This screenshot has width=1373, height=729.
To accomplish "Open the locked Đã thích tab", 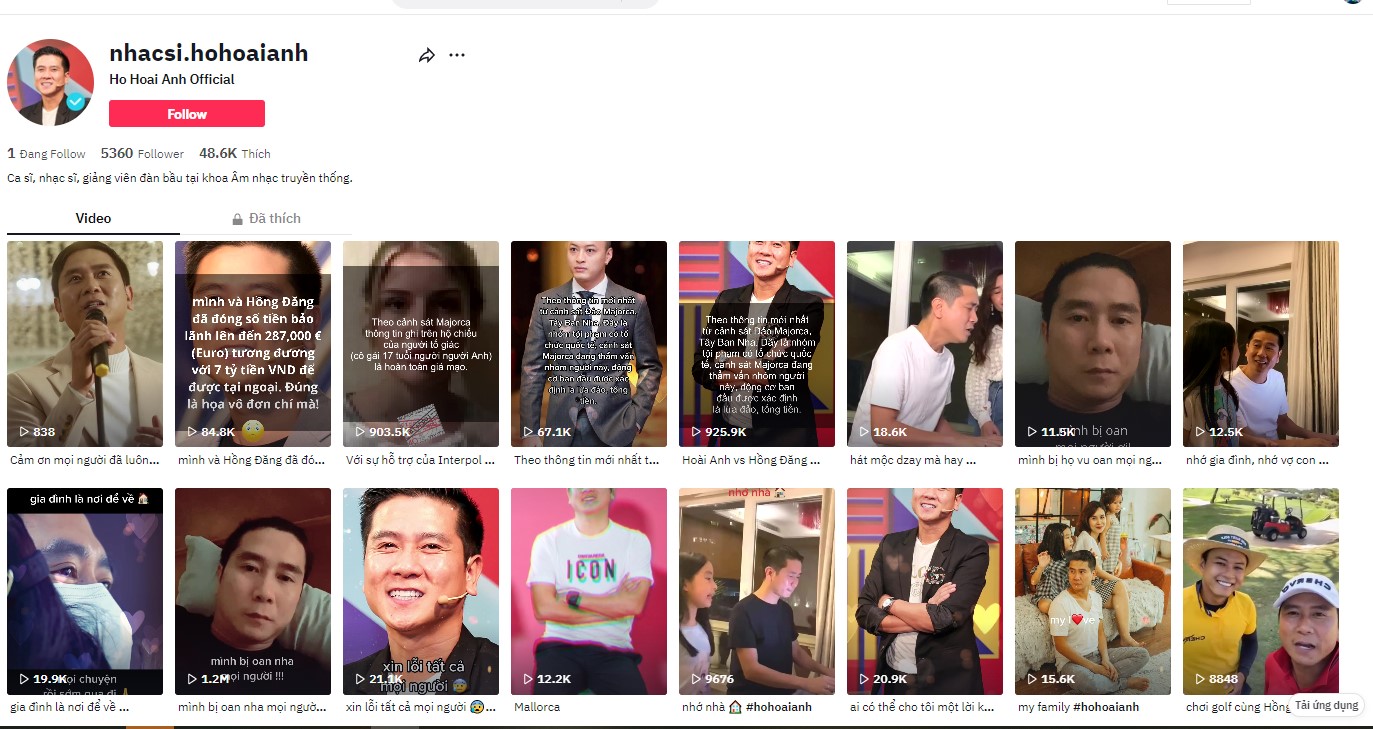I will point(266,218).
